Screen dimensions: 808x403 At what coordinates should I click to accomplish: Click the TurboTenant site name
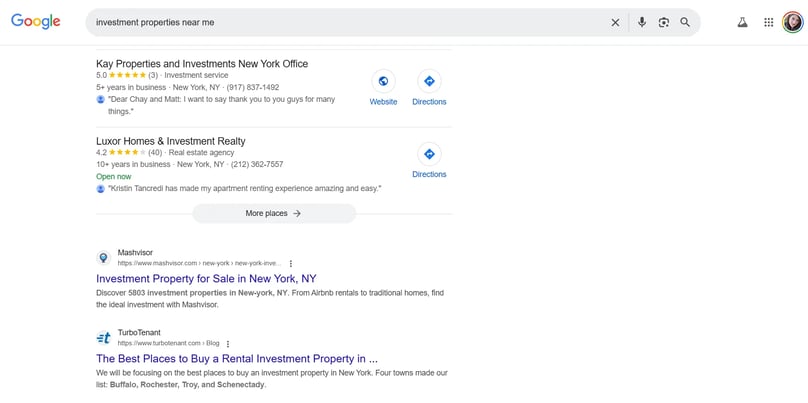(139, 332)
